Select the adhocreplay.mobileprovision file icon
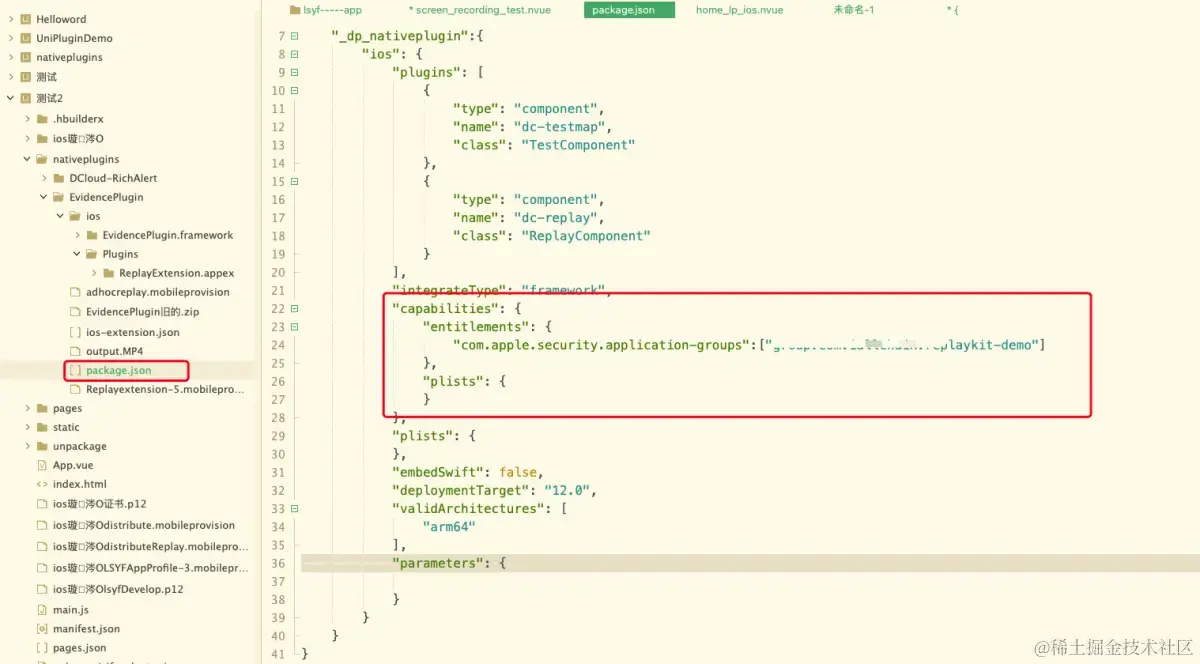Screen dimensions: 1200x664 point(74,292)
